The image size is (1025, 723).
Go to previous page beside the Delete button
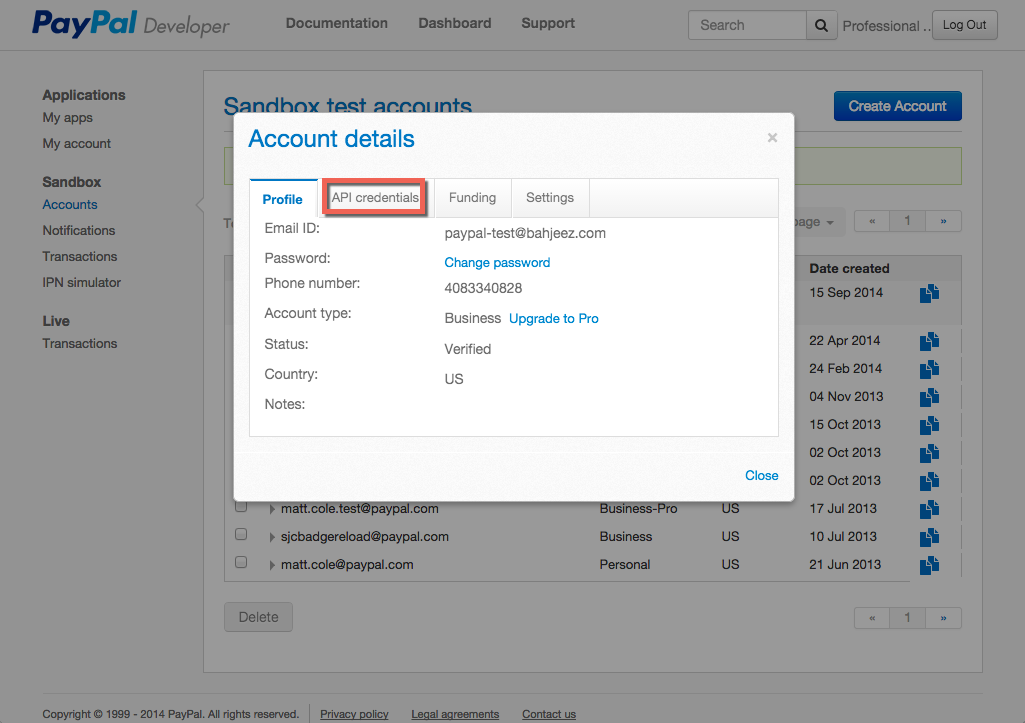872,618
